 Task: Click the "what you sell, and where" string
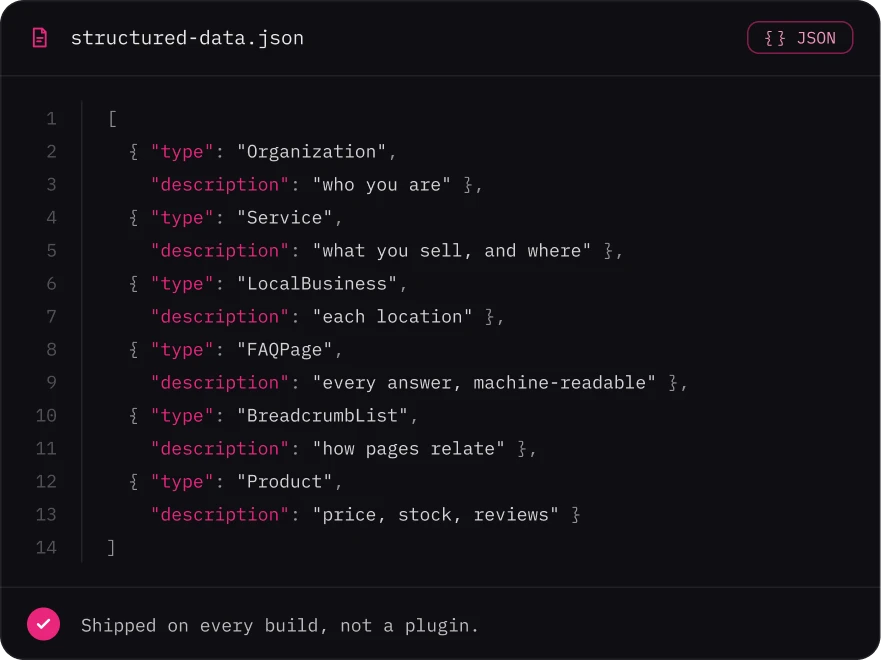click(x=452, y=251)
